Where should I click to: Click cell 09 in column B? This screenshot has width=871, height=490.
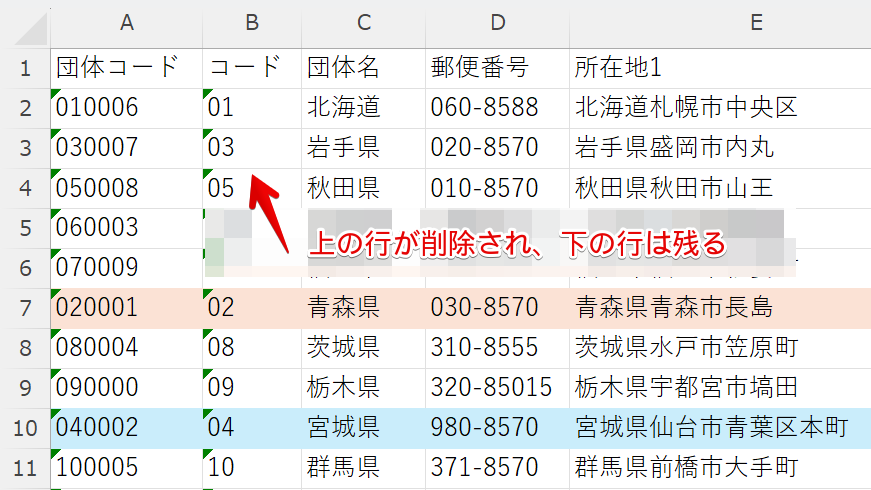(x=252, y=389)
